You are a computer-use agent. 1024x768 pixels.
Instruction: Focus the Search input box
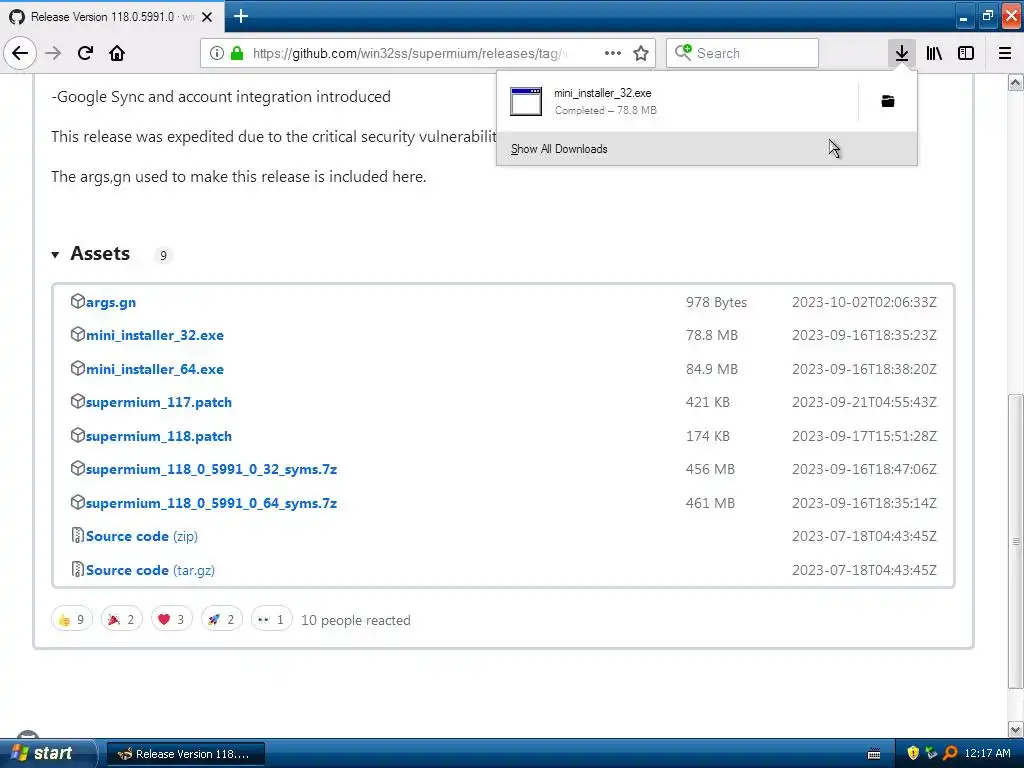pyautogui.click(x=743, y=53)
